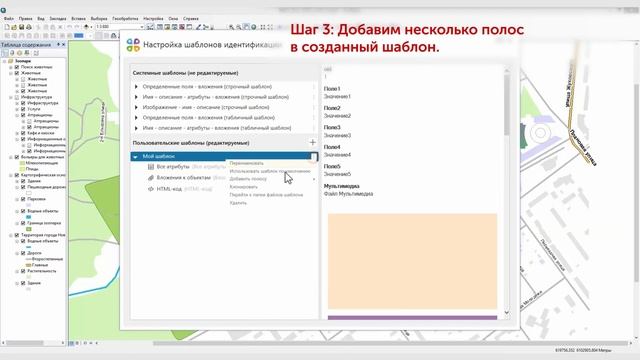
Task: Click the Zoom In magnifier tool
Action: click(231, 27)
